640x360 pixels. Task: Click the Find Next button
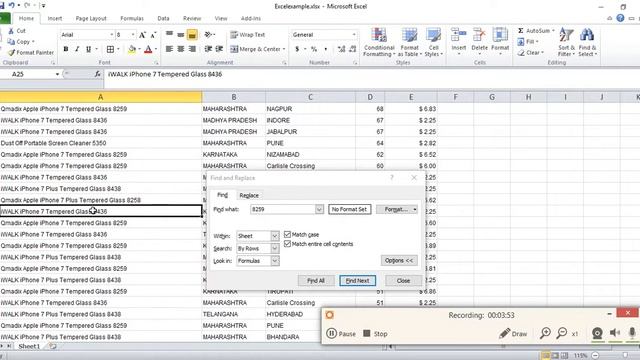357,281
